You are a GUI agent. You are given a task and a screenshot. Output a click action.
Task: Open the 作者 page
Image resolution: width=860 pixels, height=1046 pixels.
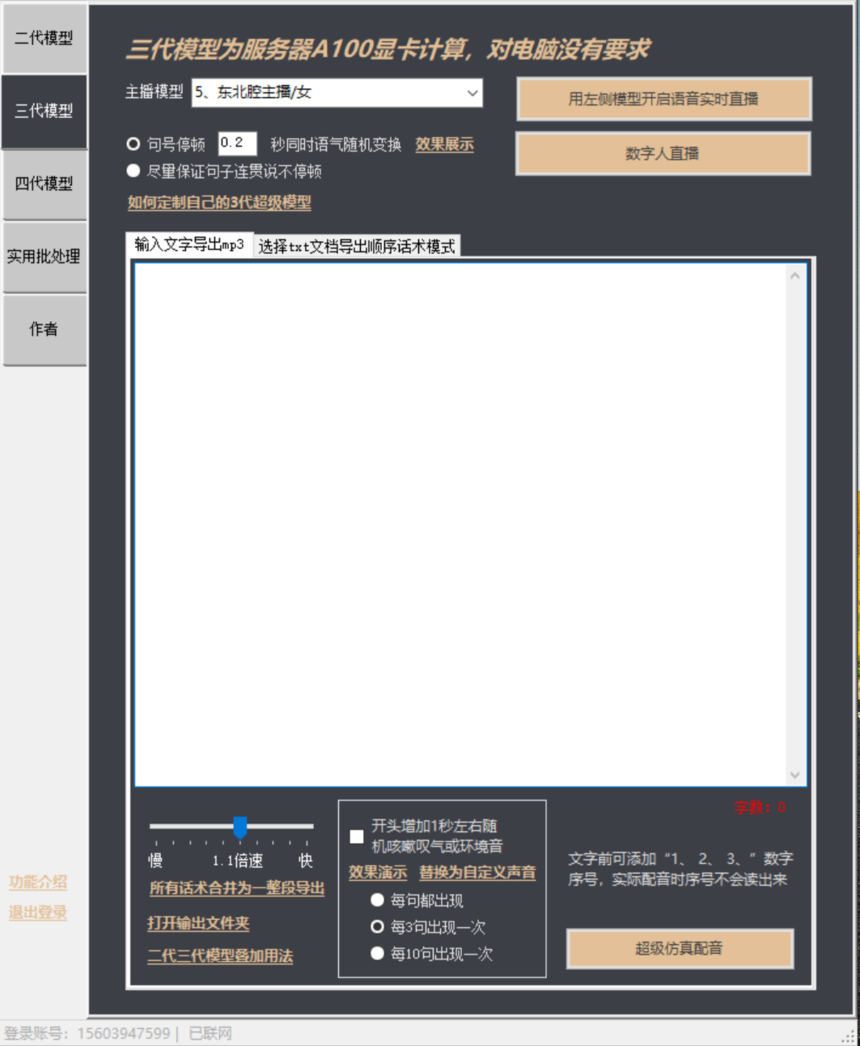(x=44, y=329)
